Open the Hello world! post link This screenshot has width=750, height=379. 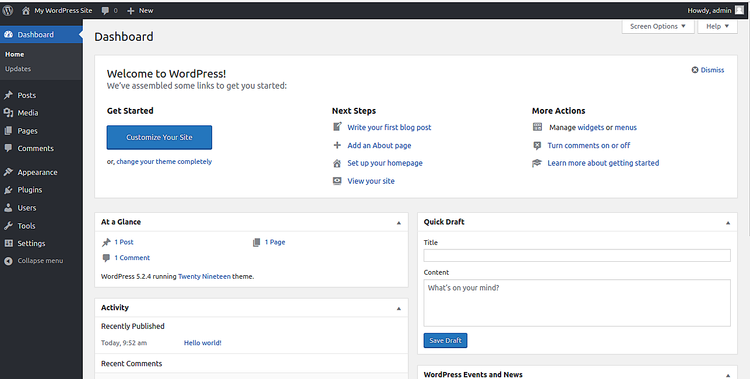coord(202,343)
